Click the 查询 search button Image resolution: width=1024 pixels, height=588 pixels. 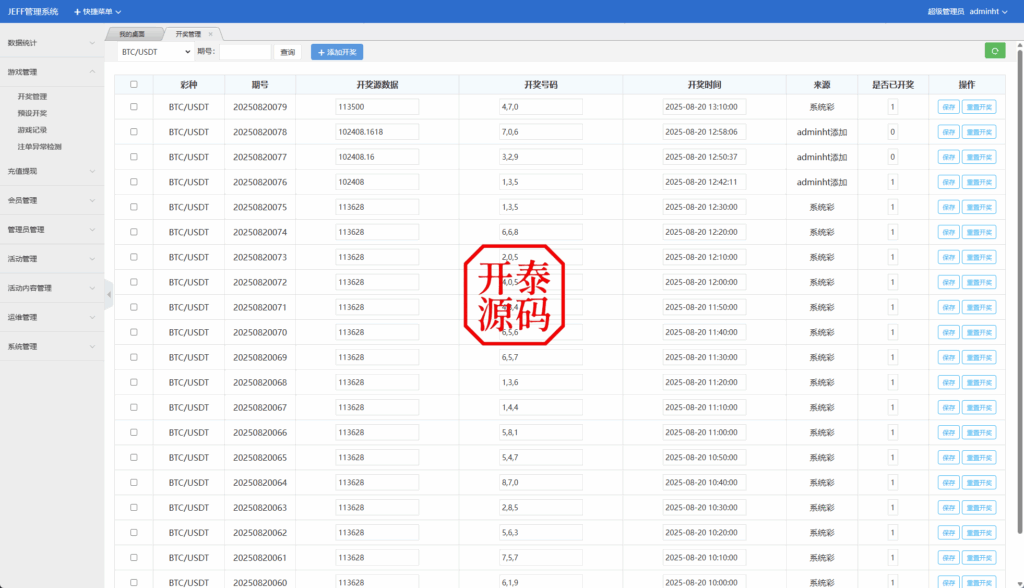[x=287, y=51]
